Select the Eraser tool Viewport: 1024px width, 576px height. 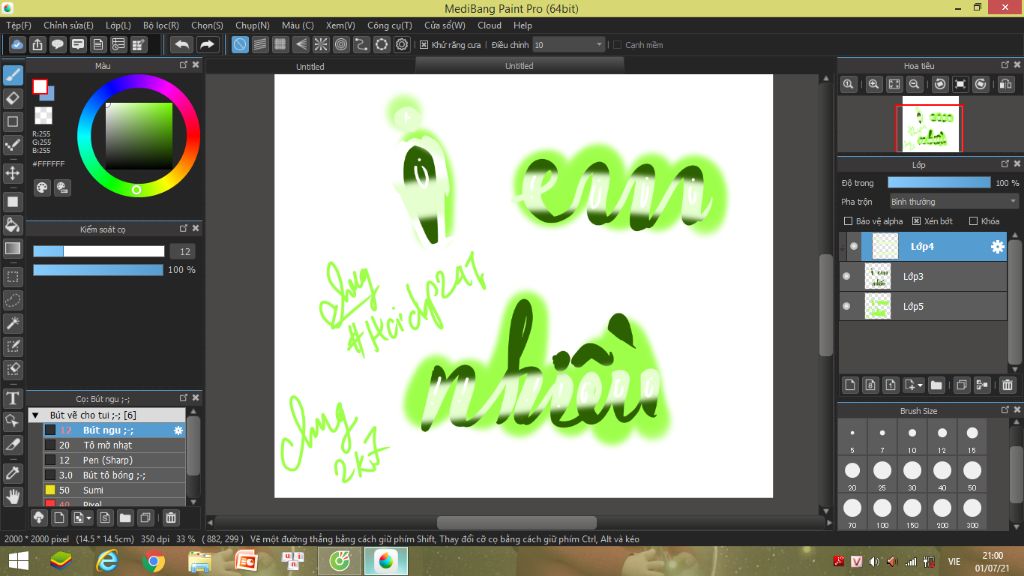coord(12,99)
